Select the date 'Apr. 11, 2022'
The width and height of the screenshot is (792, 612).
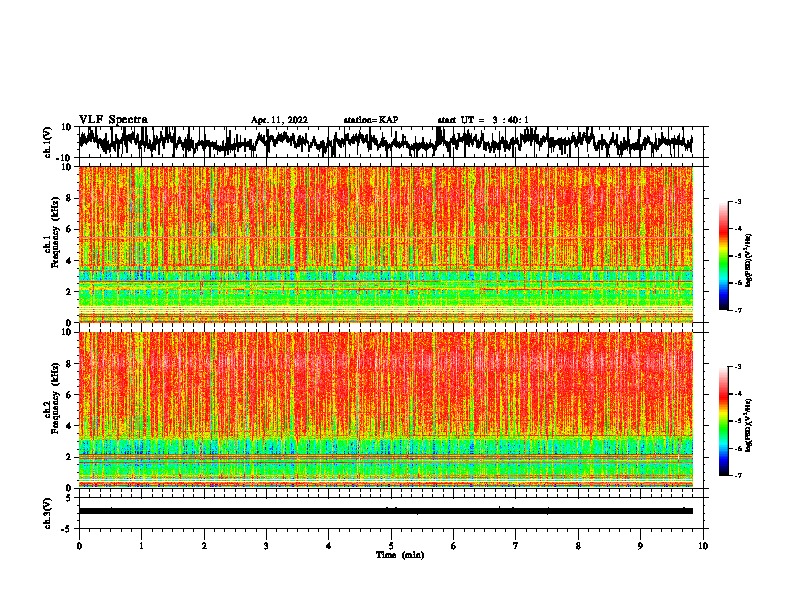(279, 120)
